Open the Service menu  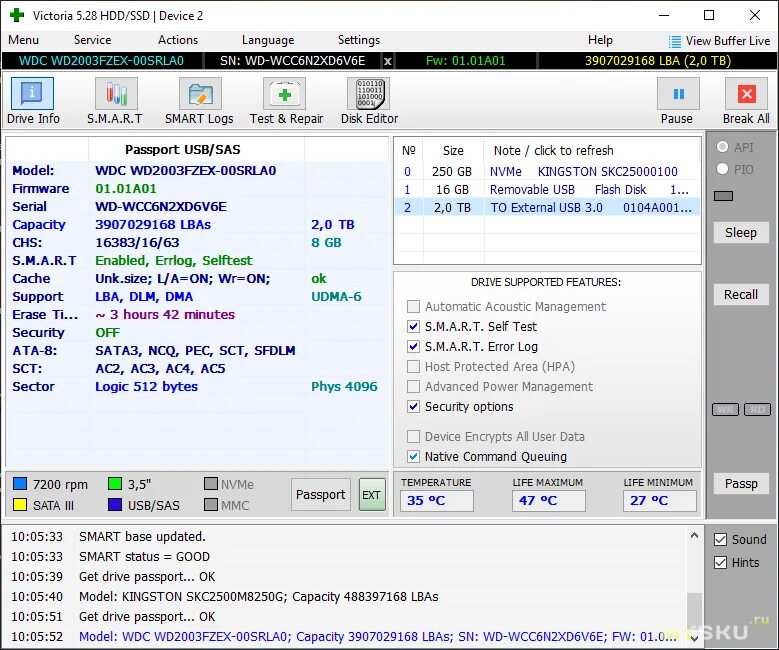click(x=92, y=40)
